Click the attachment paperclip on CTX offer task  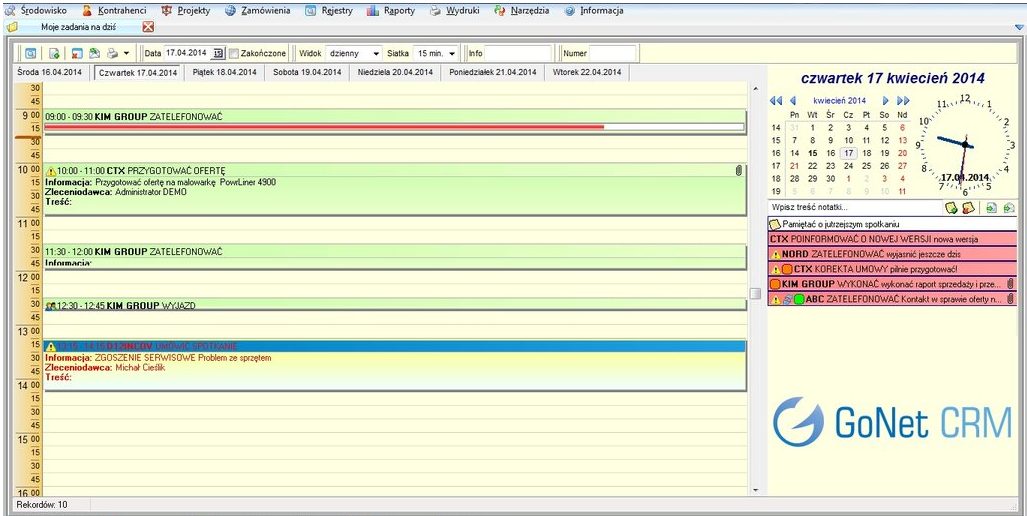point(738,170)
